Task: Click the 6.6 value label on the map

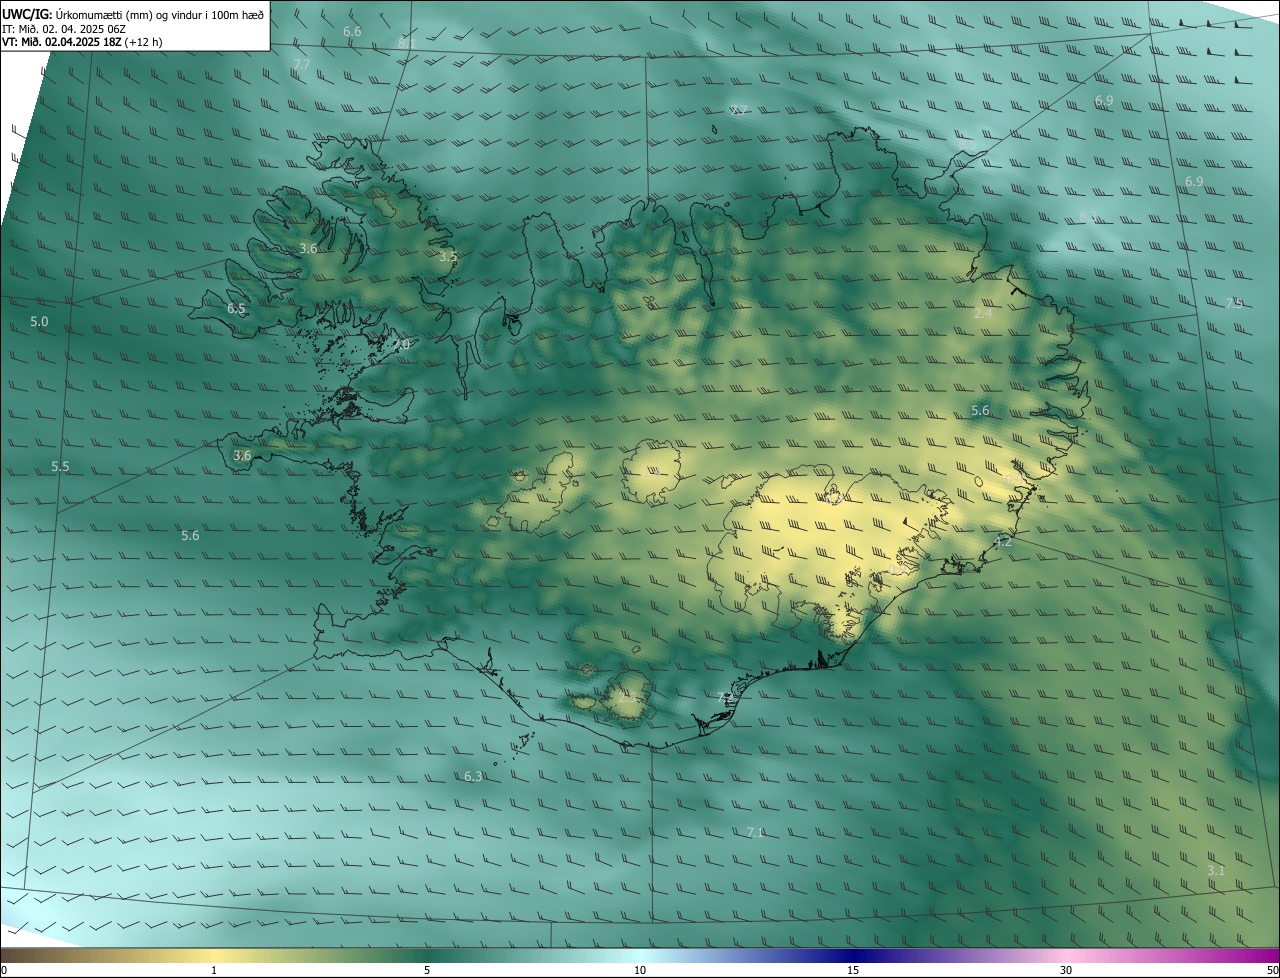Action: 352,32
